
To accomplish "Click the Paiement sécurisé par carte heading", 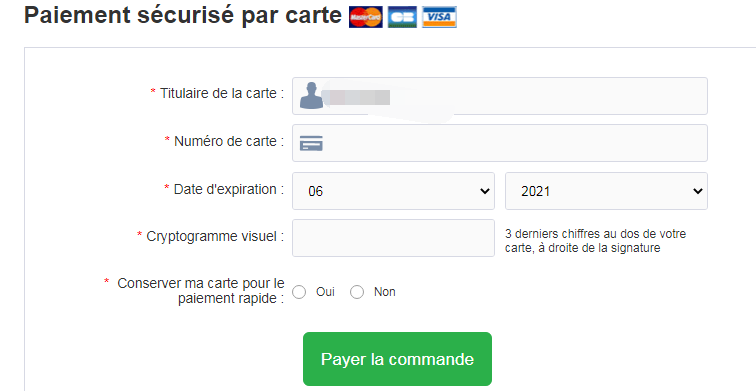I will click(x=183, y=15).
